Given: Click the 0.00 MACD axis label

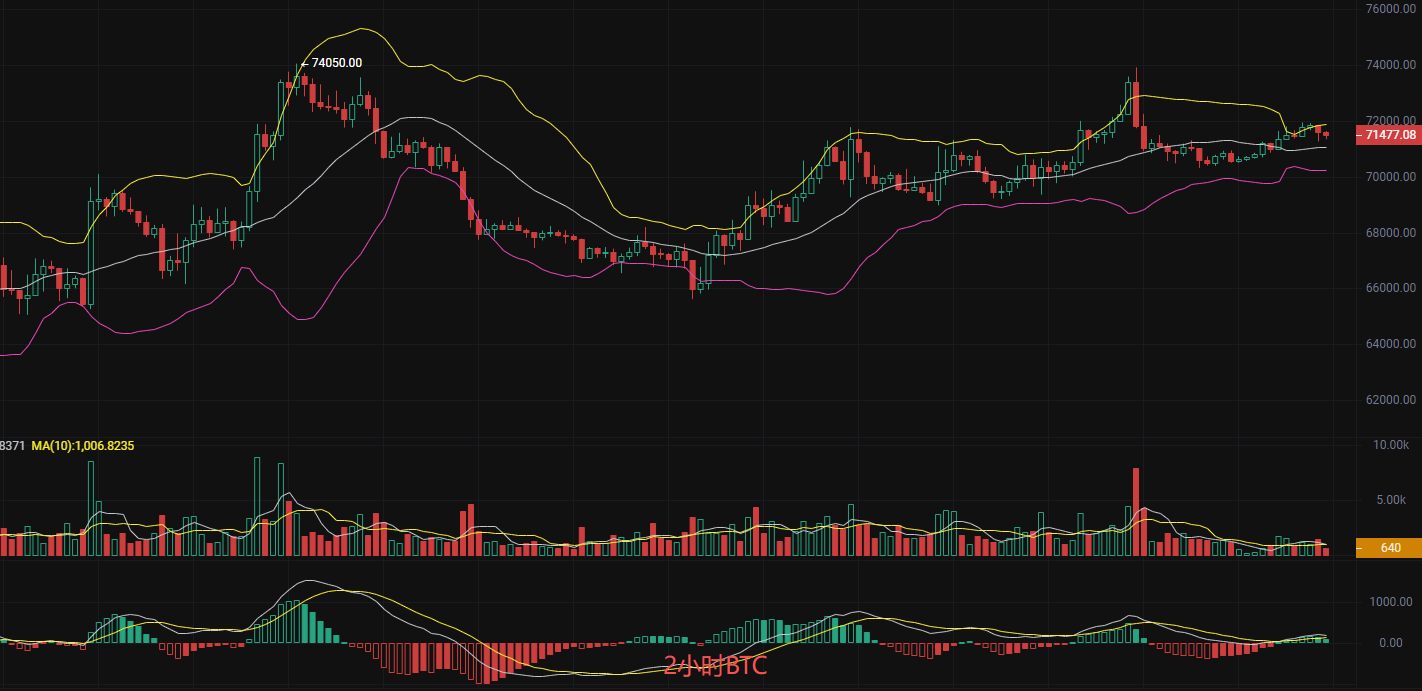Looking at the screenshot, I should coord(1391,643).
